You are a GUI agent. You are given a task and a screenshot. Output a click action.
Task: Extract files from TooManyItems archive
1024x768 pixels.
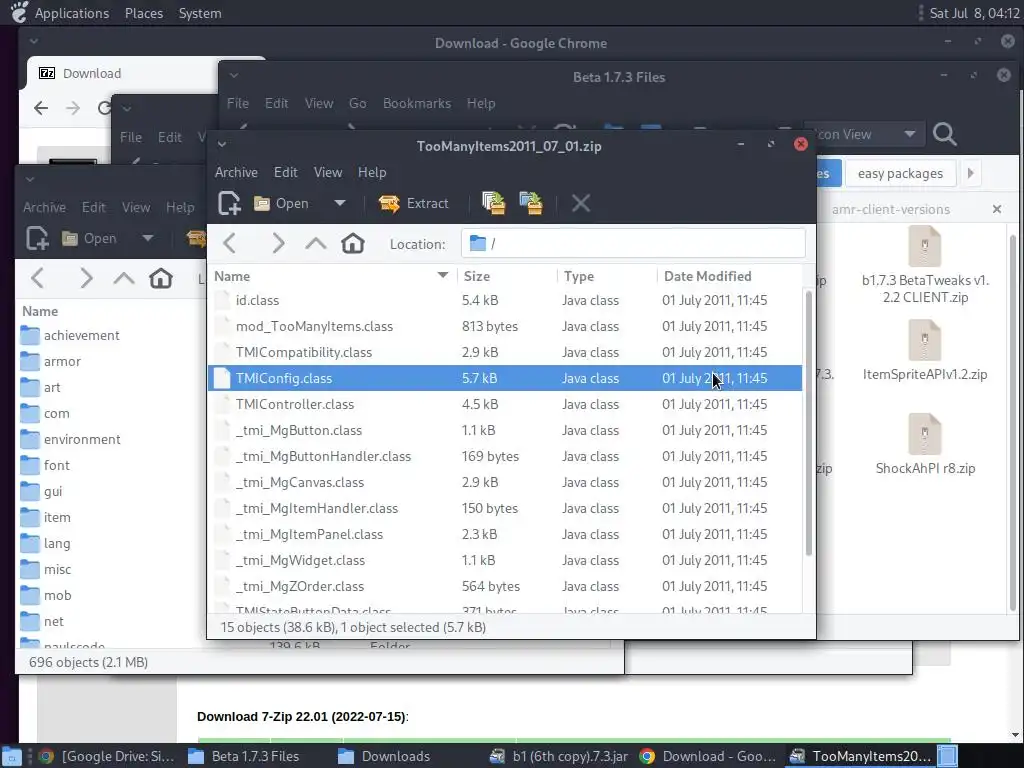pyautogui.click(x=413, y=203)
